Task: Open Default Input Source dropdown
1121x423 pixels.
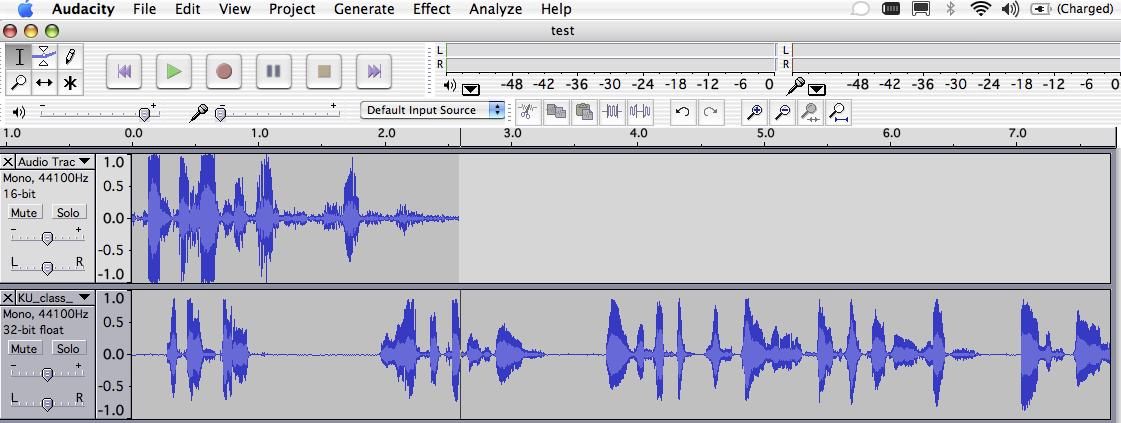Action: click(x=433, y=110)
